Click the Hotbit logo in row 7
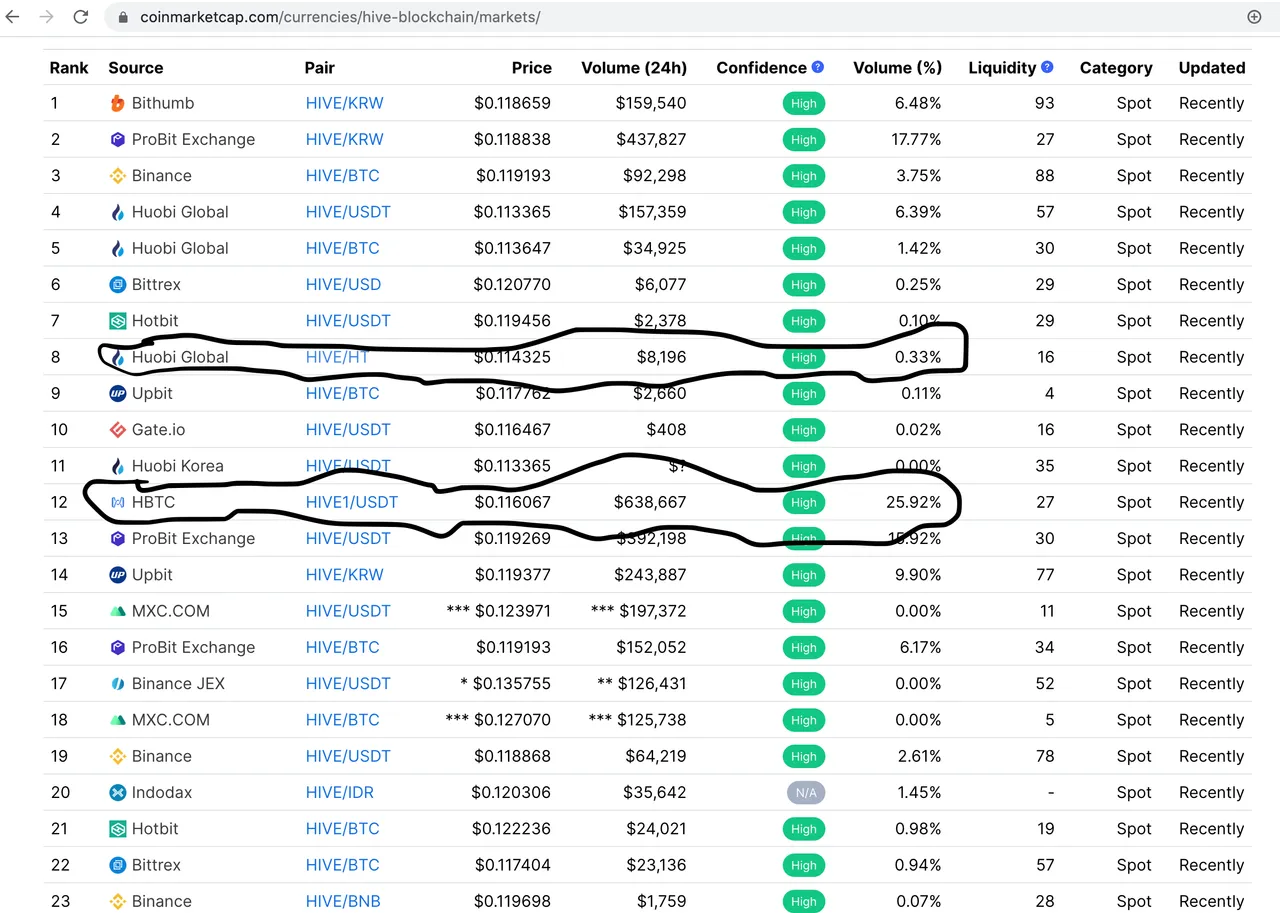This screenshot has height=913, width=1280. pos(117,321)
